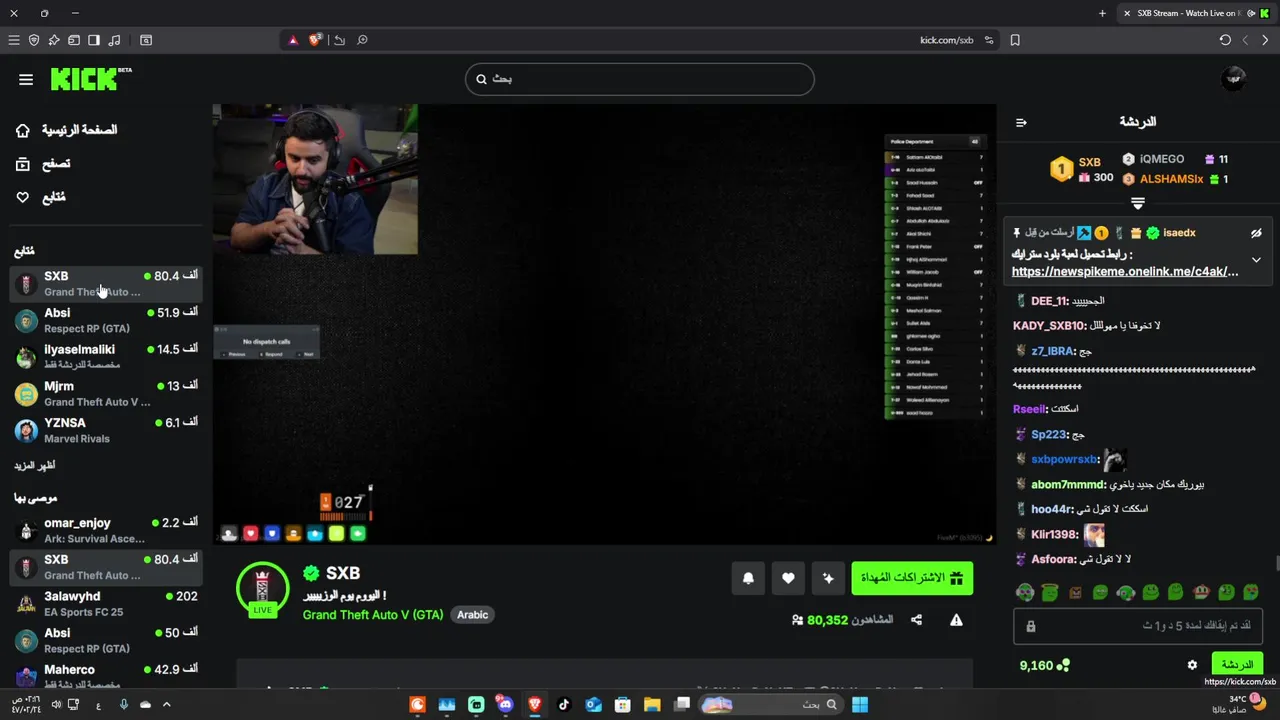1280x720 pixels.
Task: Toggle the volume icon in the system tray
Action: click(x=56, y=704)
